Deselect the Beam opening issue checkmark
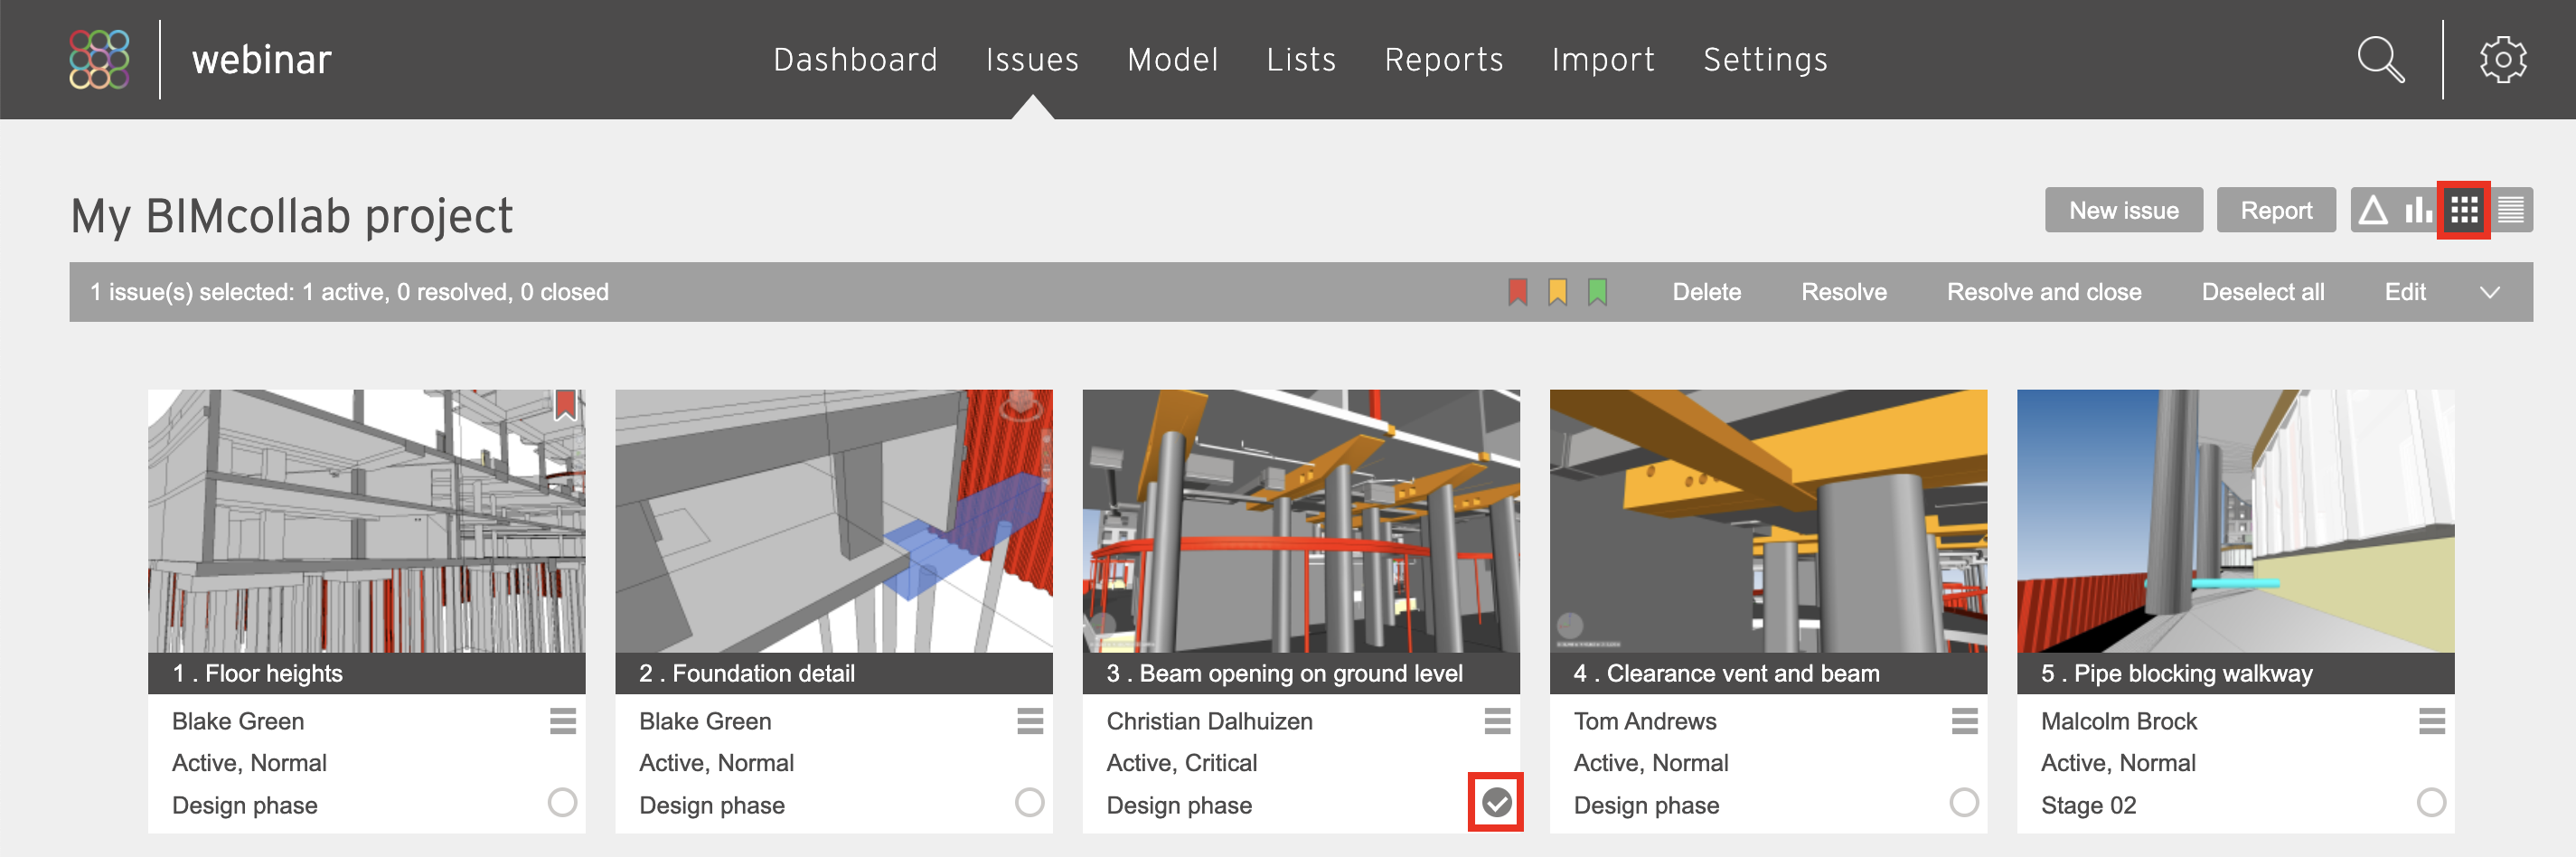Screen dimensions: 2576x857 click(1497, 802)
